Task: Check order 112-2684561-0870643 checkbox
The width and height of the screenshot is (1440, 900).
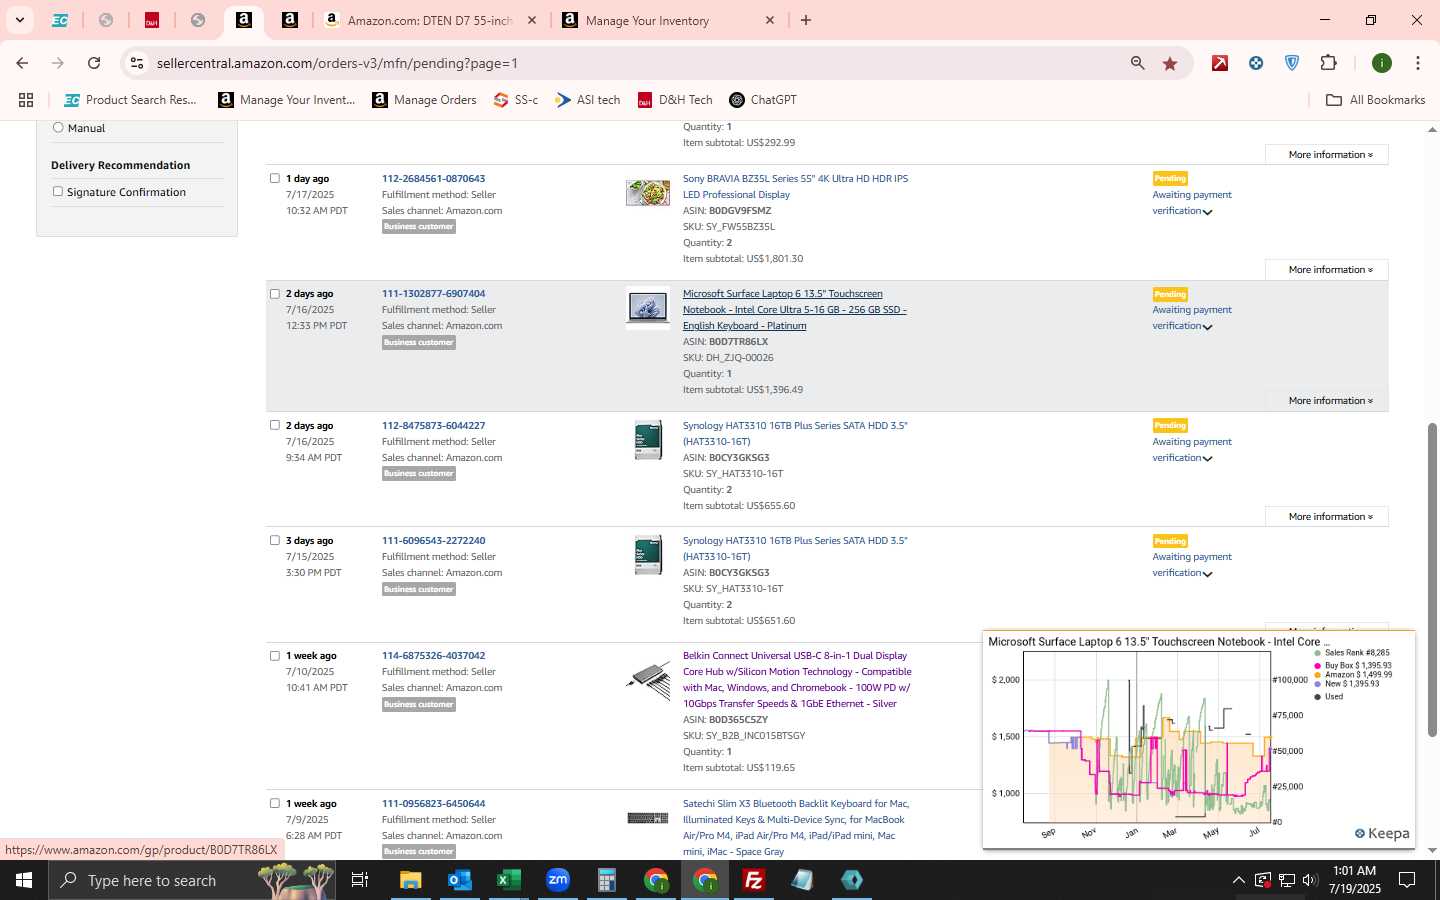Action: 275,178
